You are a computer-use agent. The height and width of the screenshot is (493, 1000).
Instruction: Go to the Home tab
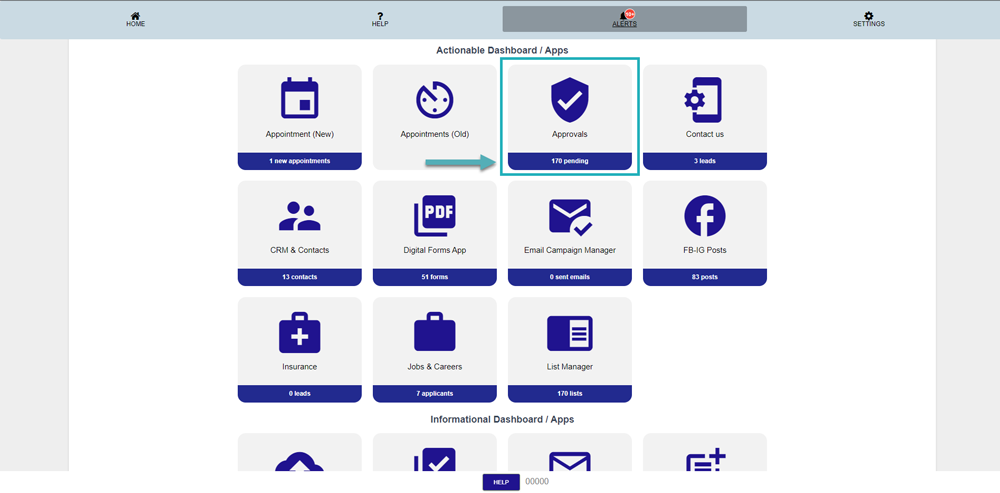click(135, 19)
